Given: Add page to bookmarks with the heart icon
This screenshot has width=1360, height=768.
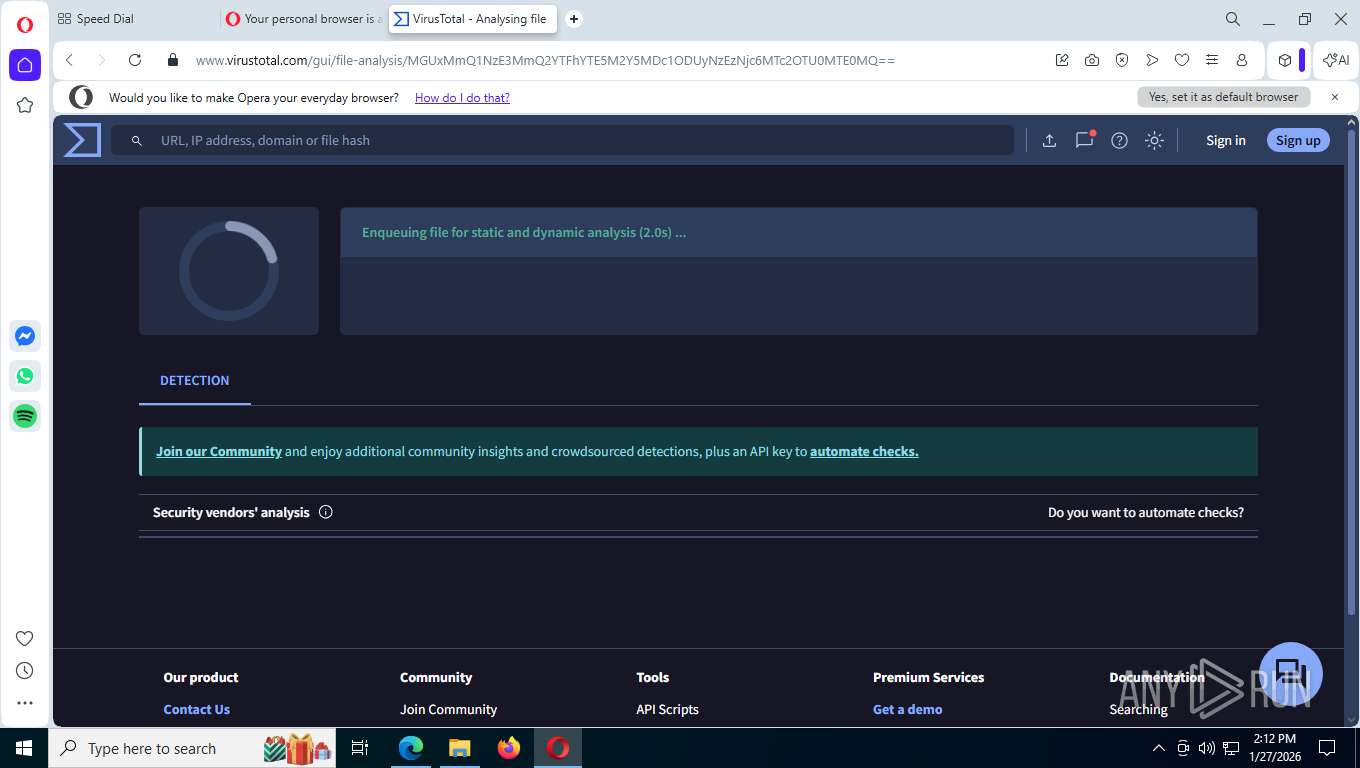Looking at the screenshot, I should (1182, 60).
